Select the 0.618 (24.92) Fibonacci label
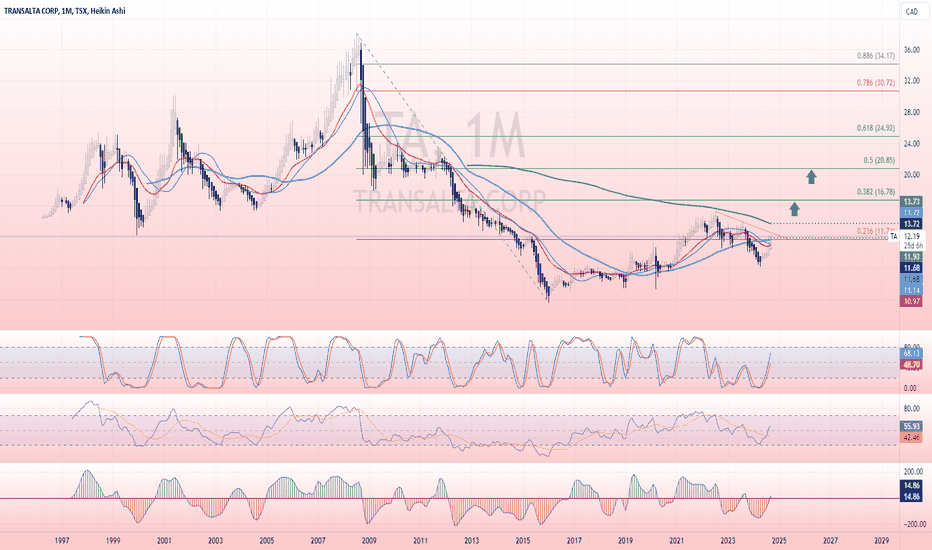This screenshot has width=932, height=550. tap(876, 128)
